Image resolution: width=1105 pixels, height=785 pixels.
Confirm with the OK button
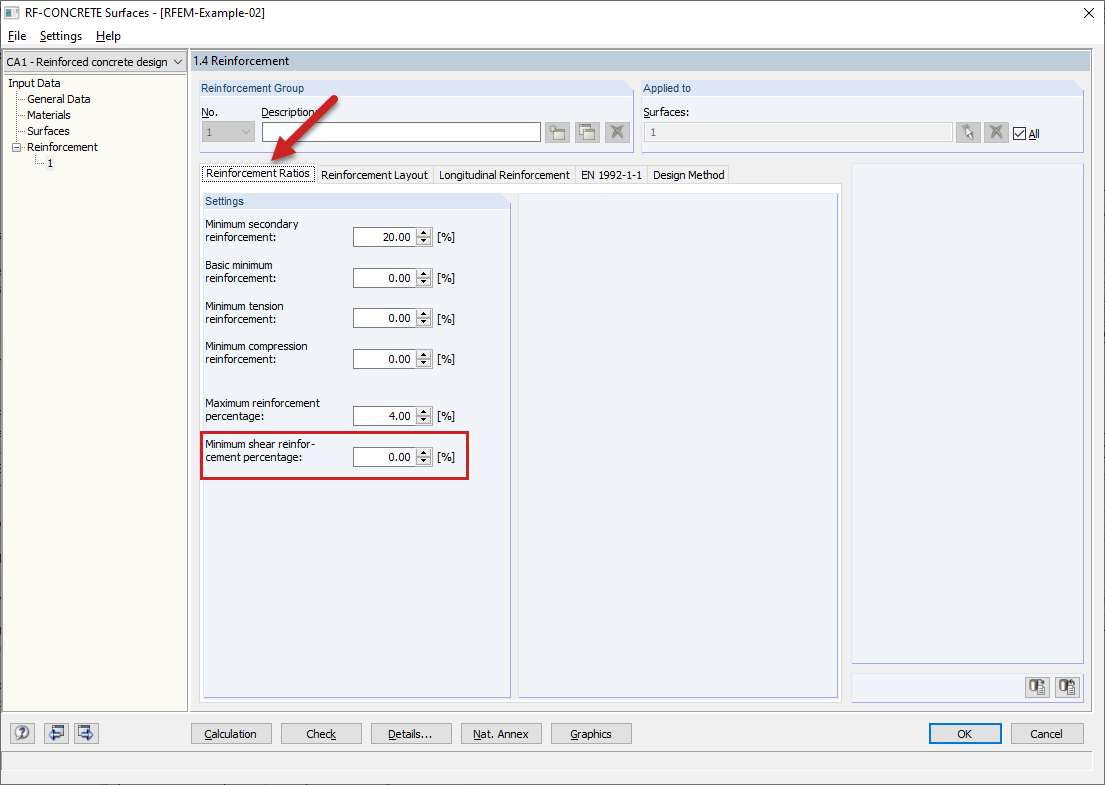coord(965,734)
